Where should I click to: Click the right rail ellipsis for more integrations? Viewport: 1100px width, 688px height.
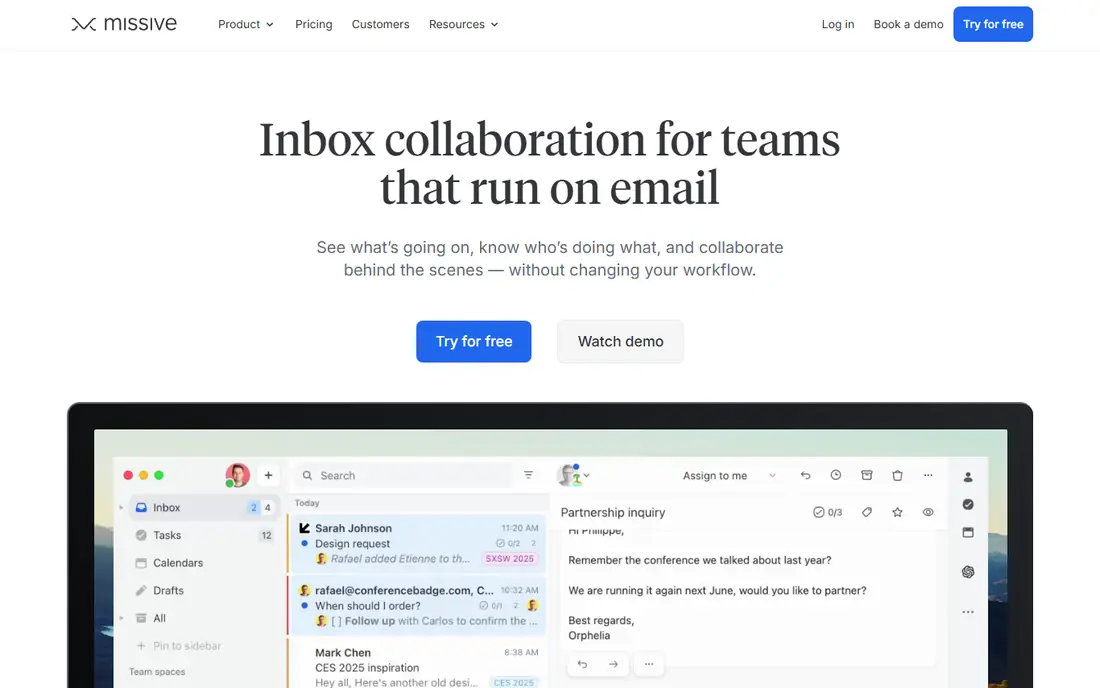coord(968,612)
